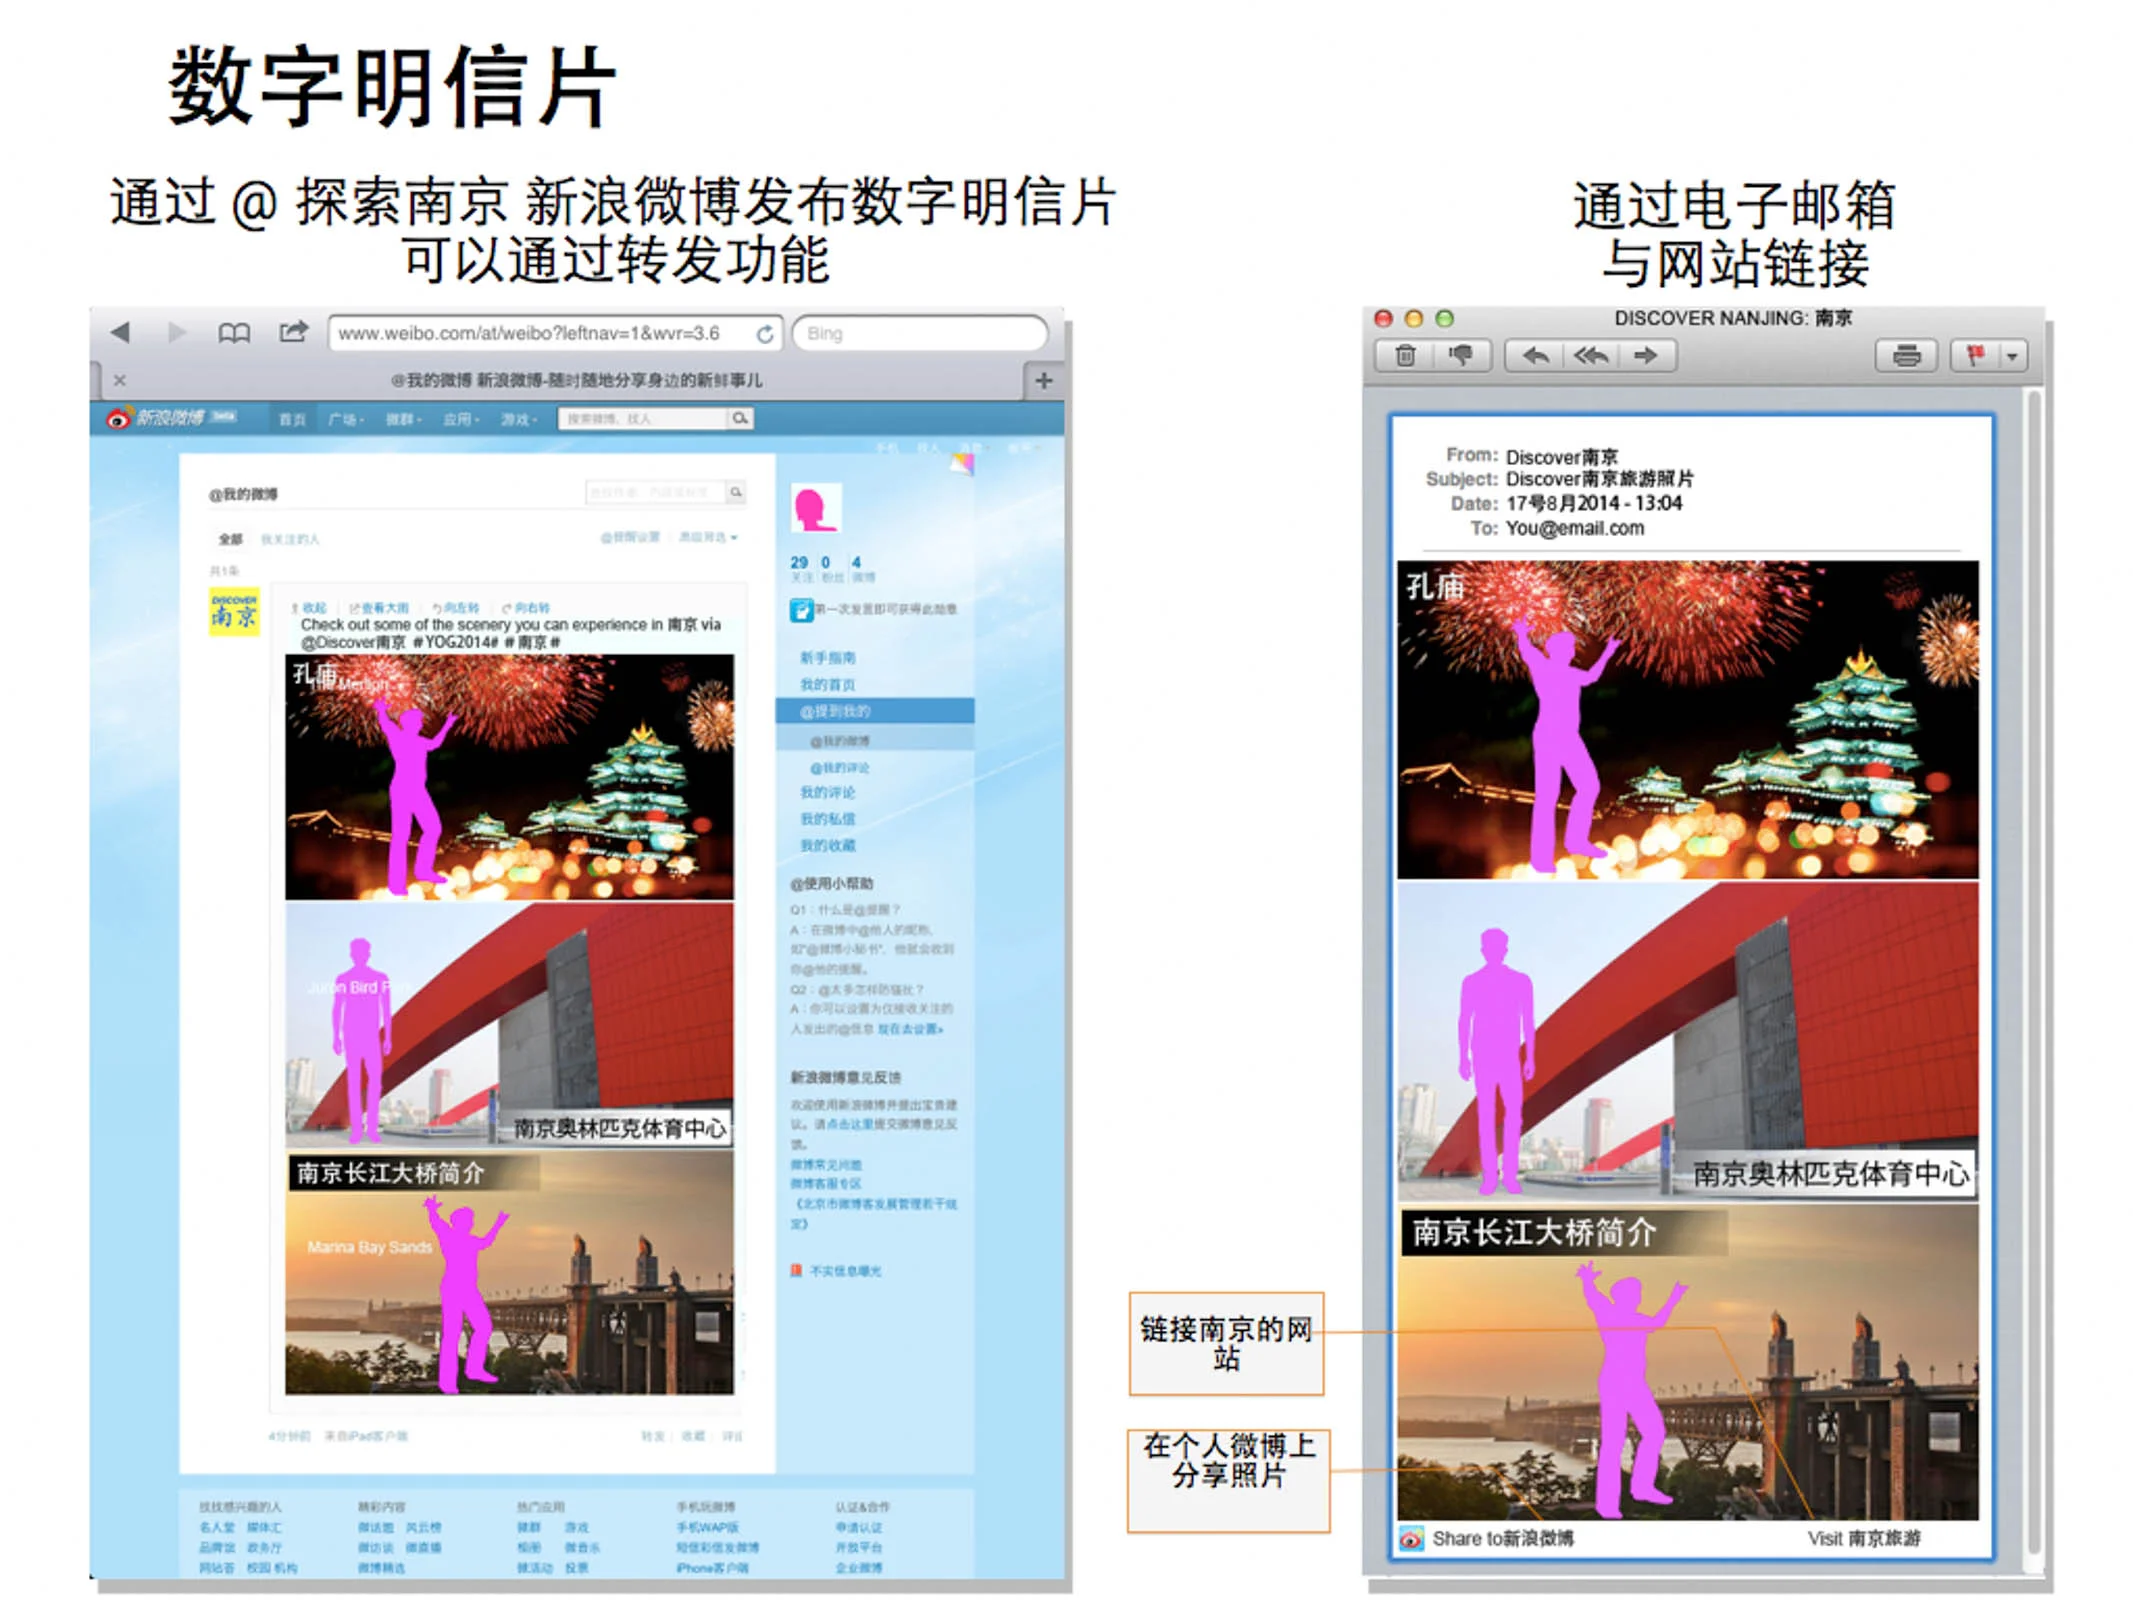Click the reply arrow in Mail toolbar

tap(1535, 355)
